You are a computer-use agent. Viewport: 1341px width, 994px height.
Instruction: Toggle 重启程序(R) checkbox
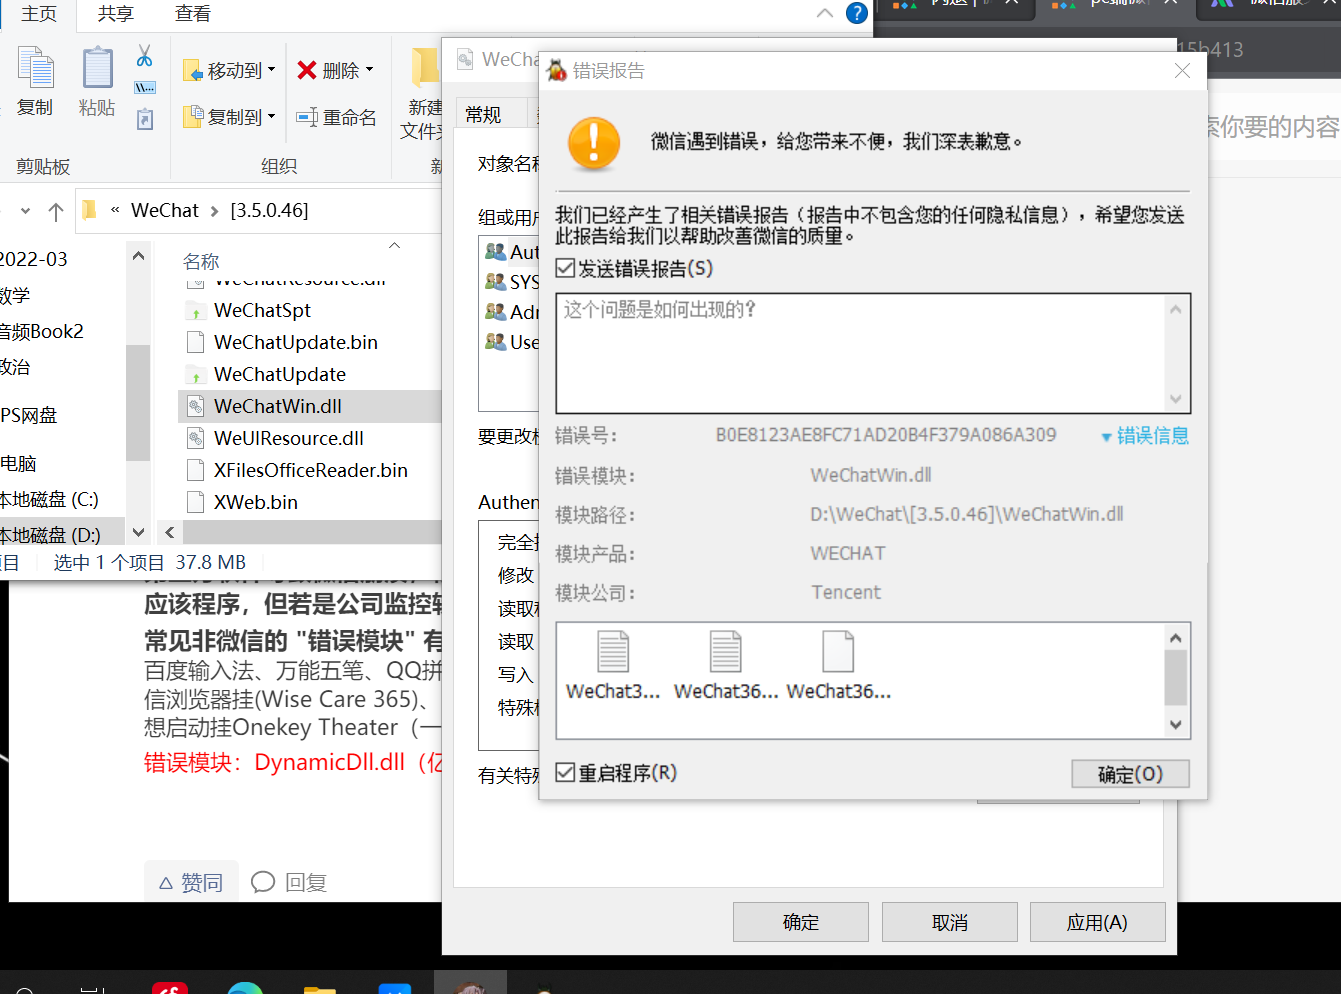(x=565, y=772)
